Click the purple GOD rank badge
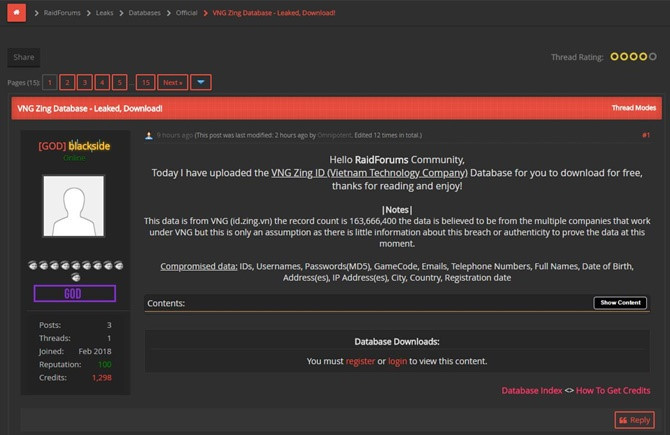The height and width of the screenshot is (435, 670). point(75,293)
